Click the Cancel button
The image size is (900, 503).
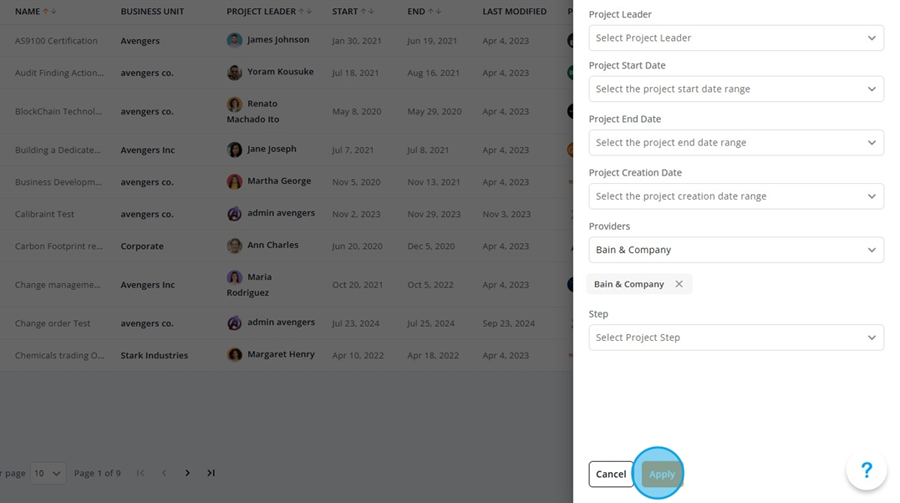pos(611,474)
